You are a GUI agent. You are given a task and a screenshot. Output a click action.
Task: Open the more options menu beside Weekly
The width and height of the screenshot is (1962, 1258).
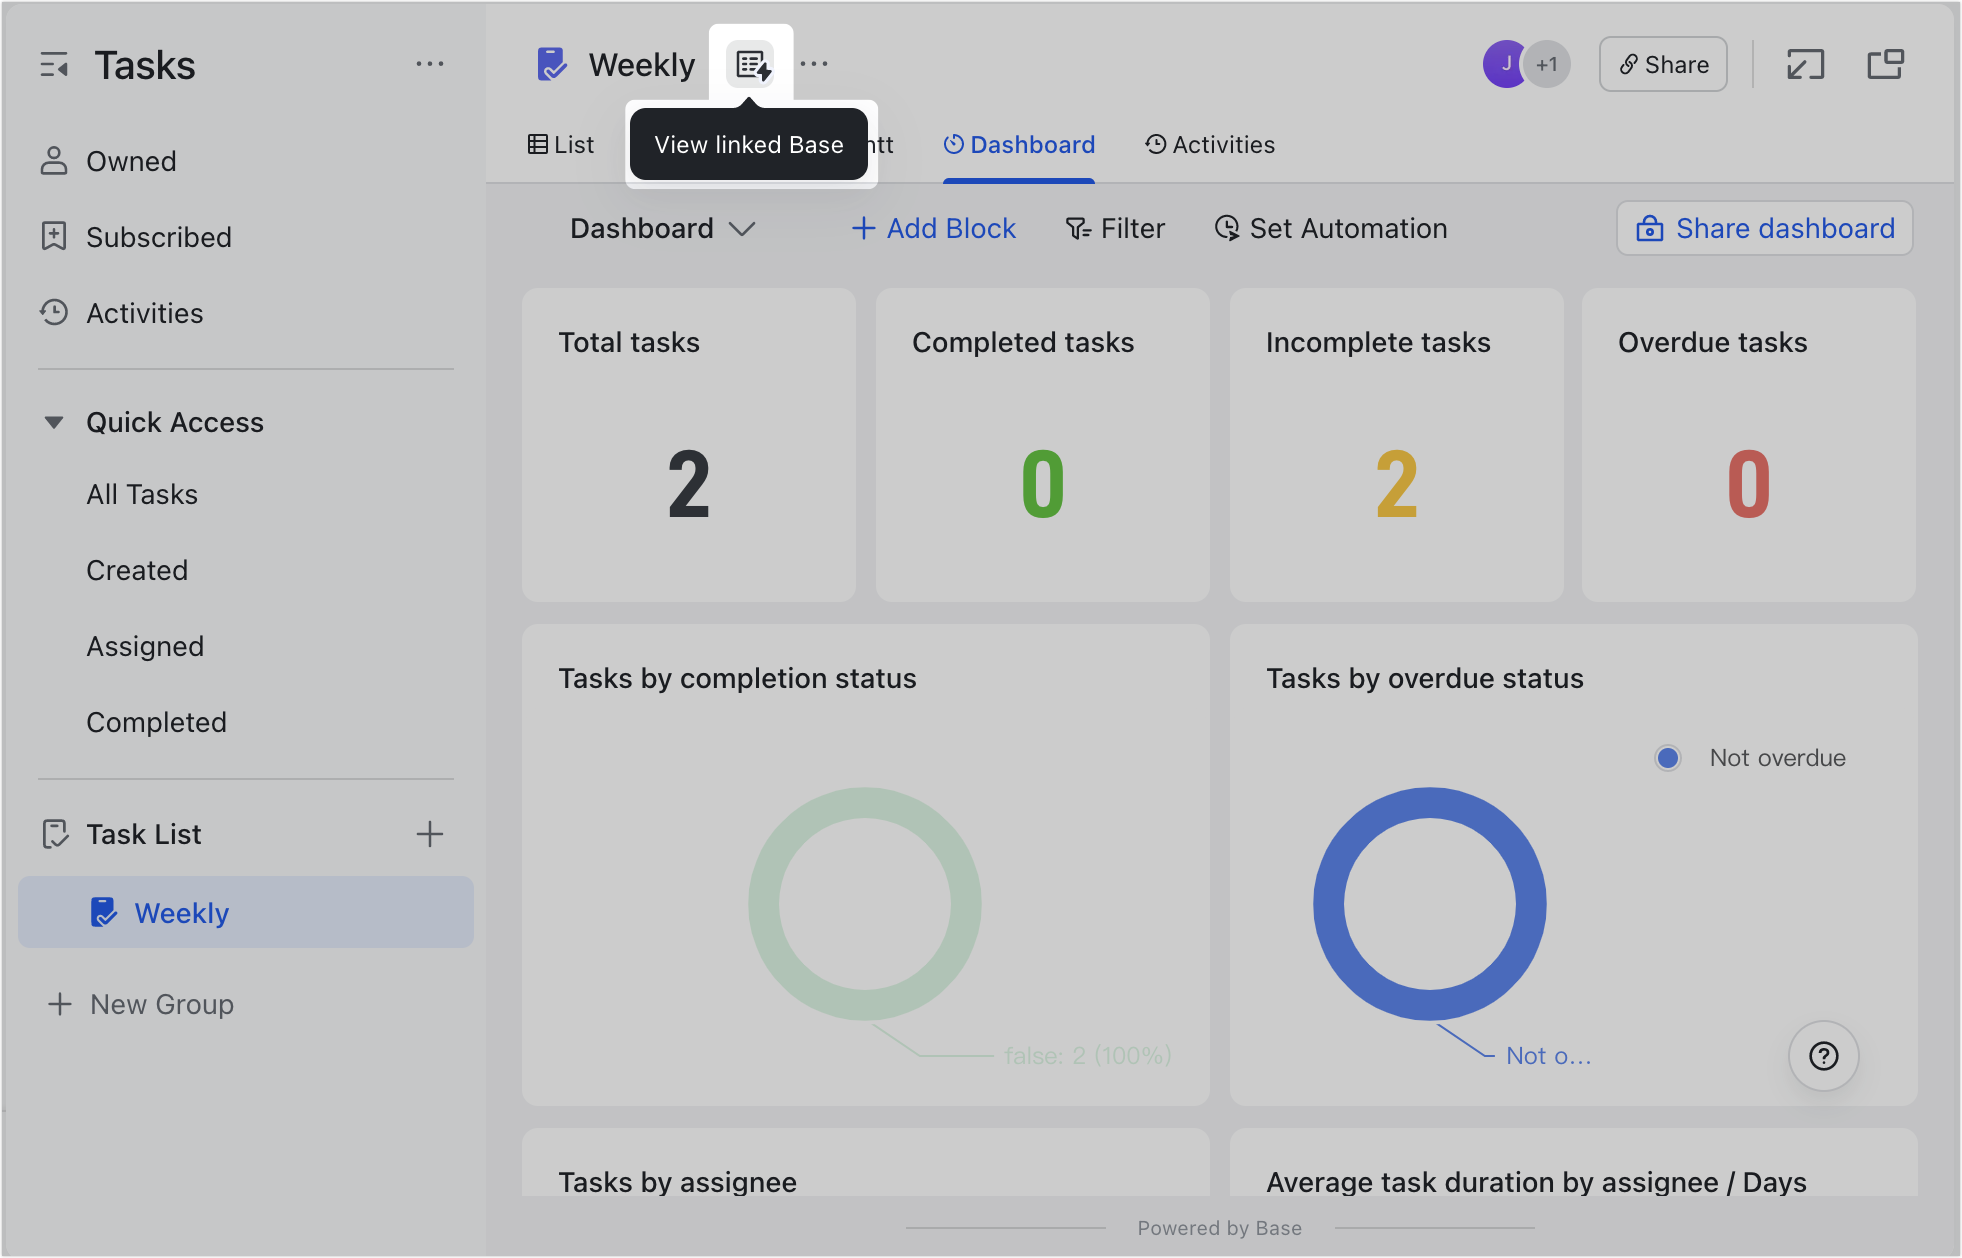(x=815, y=63)
